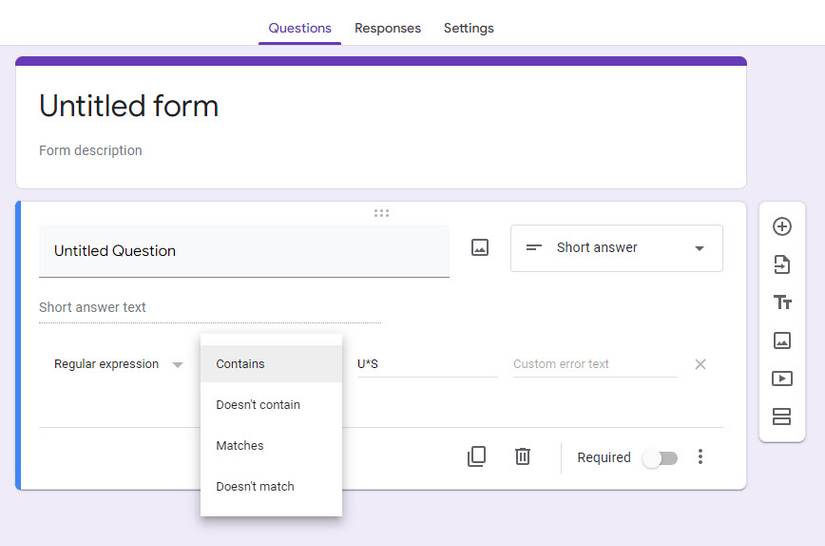
Task: Choose Doesn't contain from the list
Action: [258, 405]
